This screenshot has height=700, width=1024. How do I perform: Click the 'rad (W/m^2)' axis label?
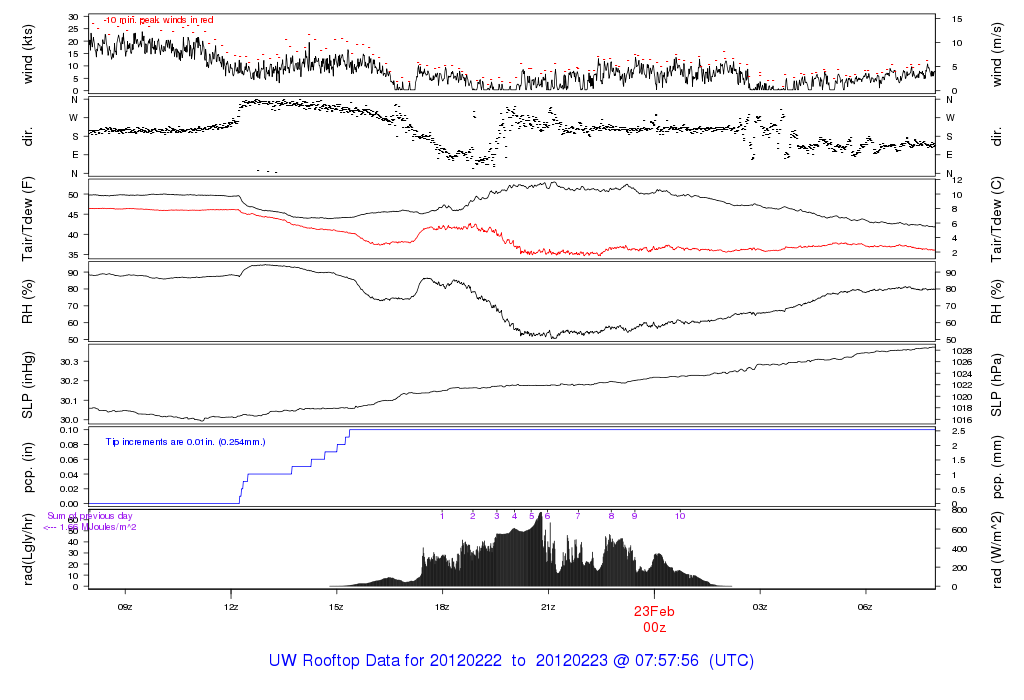[996, 550]
